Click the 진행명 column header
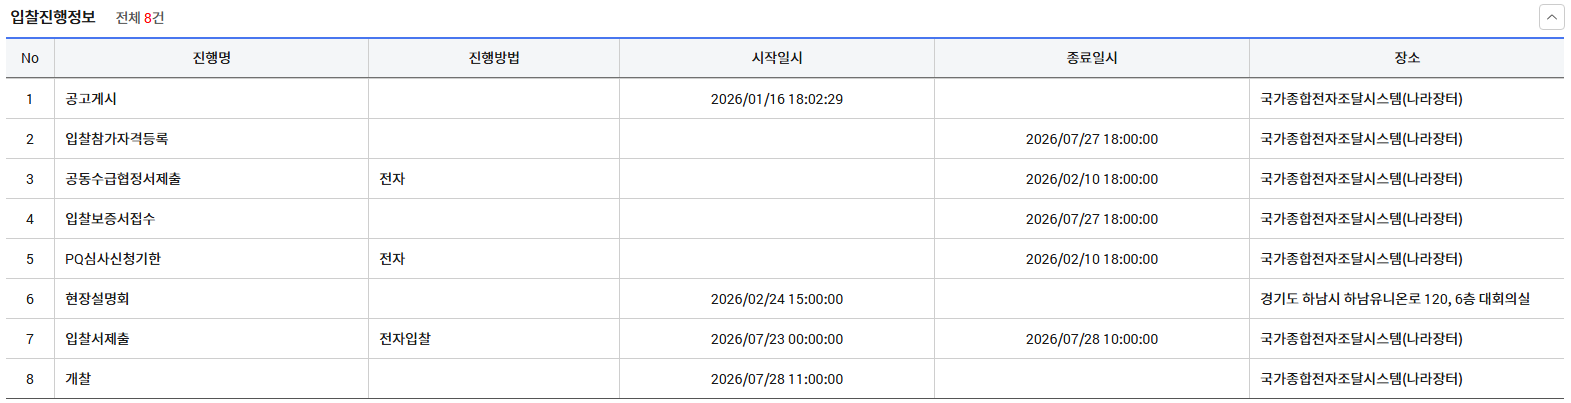Viewport: 1571px width, 403px height. (212, 58)
